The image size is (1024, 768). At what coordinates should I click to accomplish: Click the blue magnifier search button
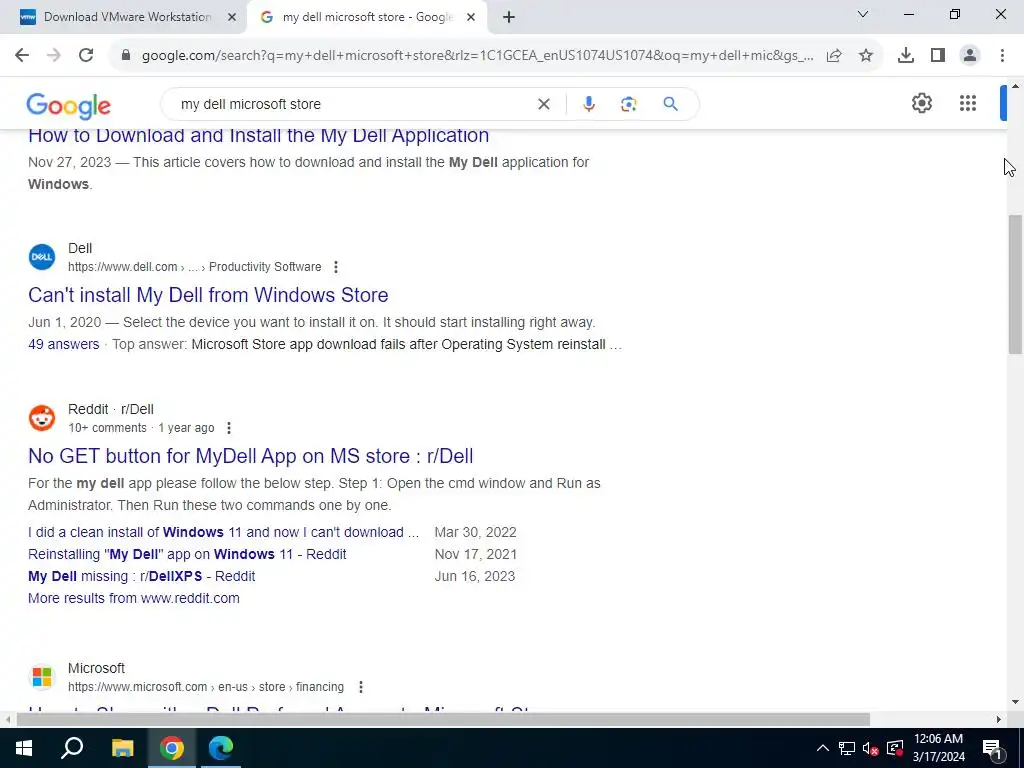670,104
